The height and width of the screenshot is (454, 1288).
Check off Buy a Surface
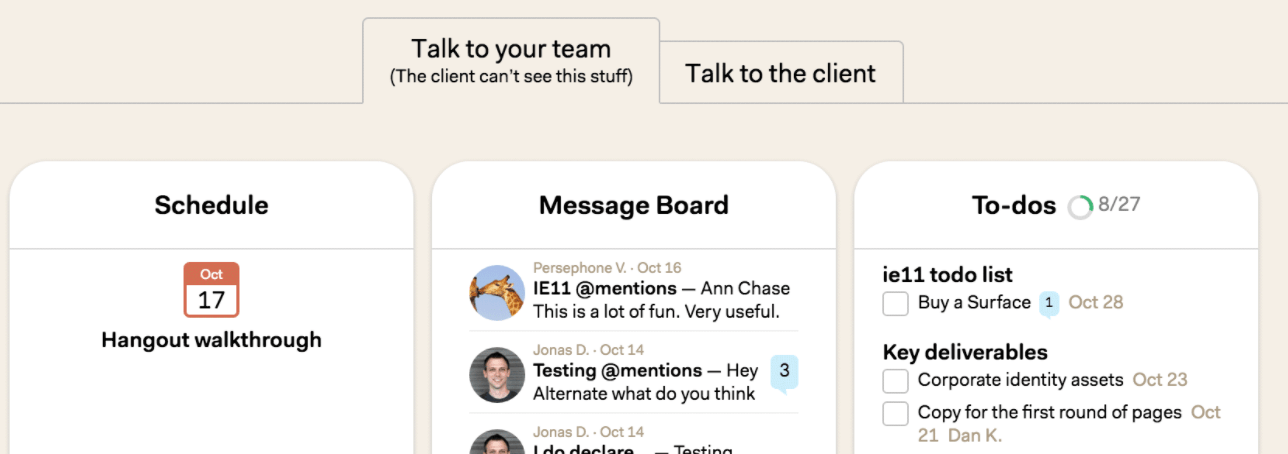896,303
